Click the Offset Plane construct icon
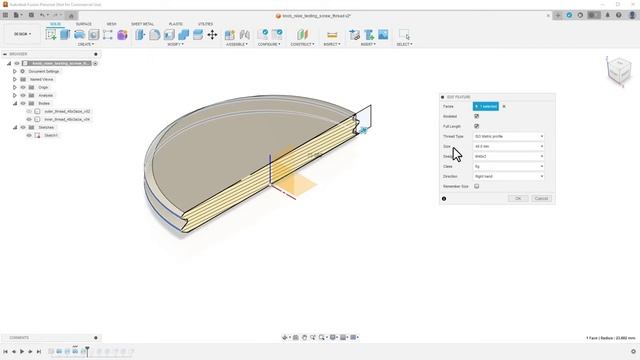640x360 pixels. pos(302,35)
